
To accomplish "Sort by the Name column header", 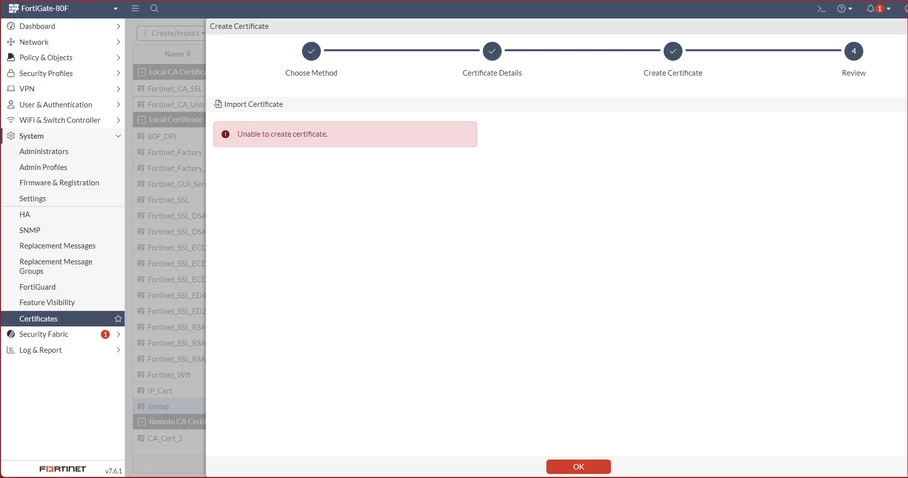I will [177, 54].
